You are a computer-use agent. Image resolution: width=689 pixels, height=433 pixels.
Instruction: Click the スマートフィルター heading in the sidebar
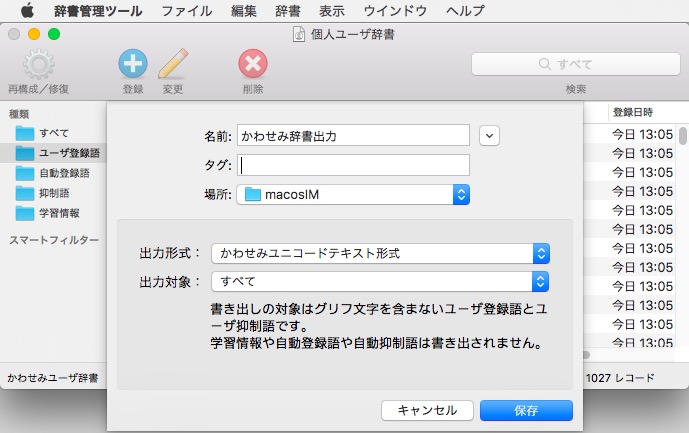(x=54, y=240)
